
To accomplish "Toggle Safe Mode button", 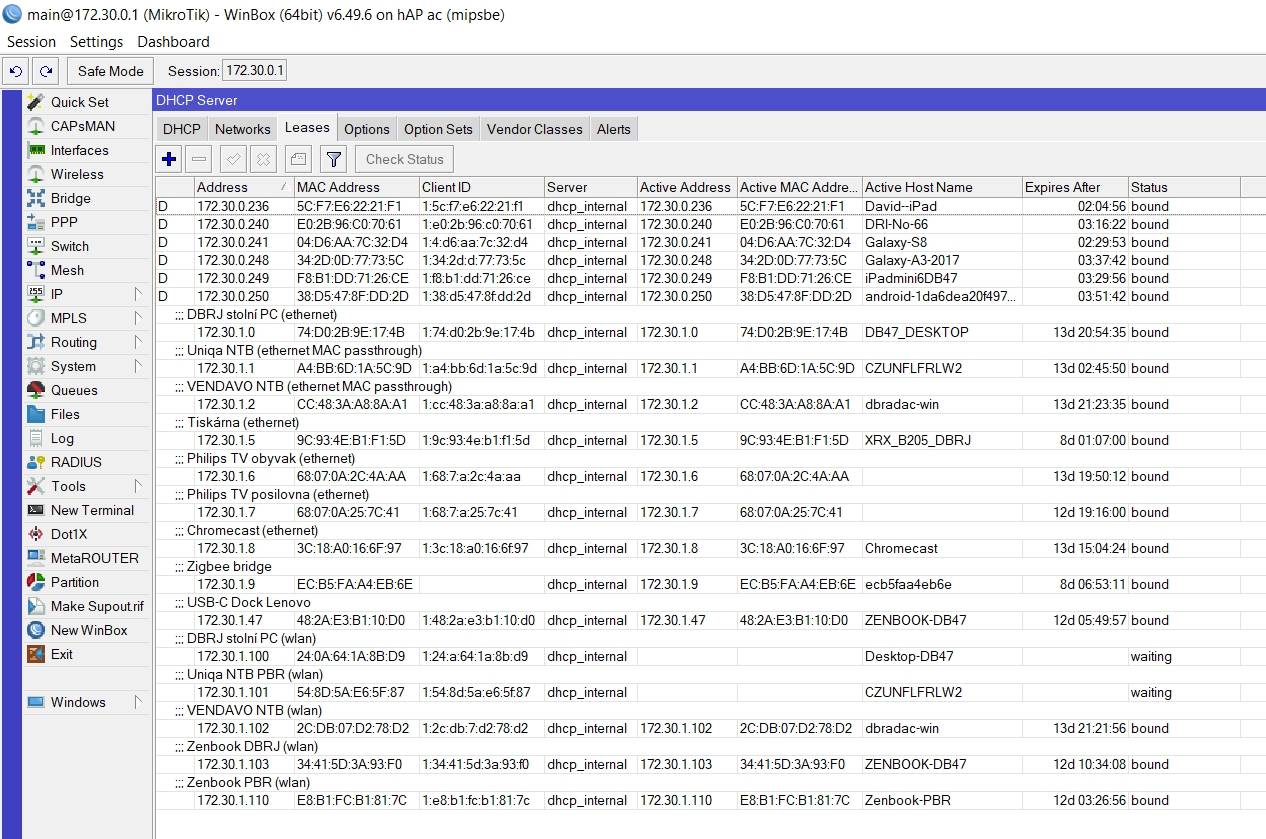I will click(111, 71).
